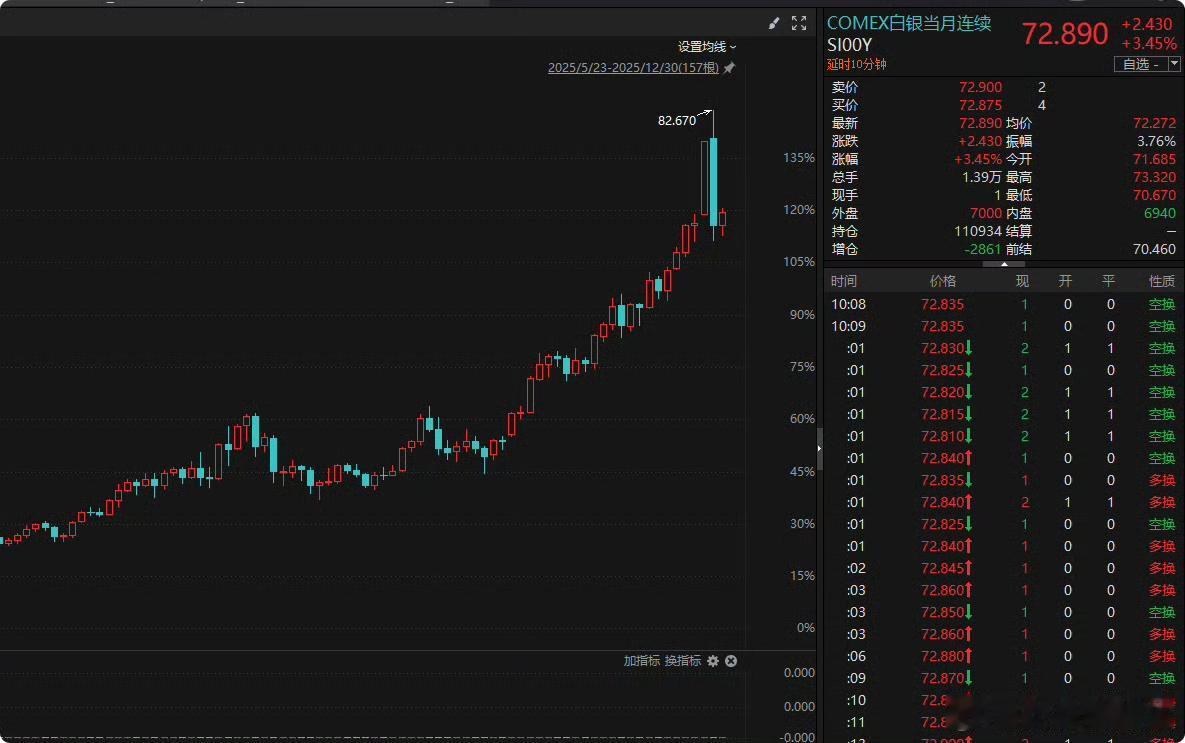Open the 设置均线 dropdown
Viewport: 1185px width, 743px height.
[x=707, y=47]
